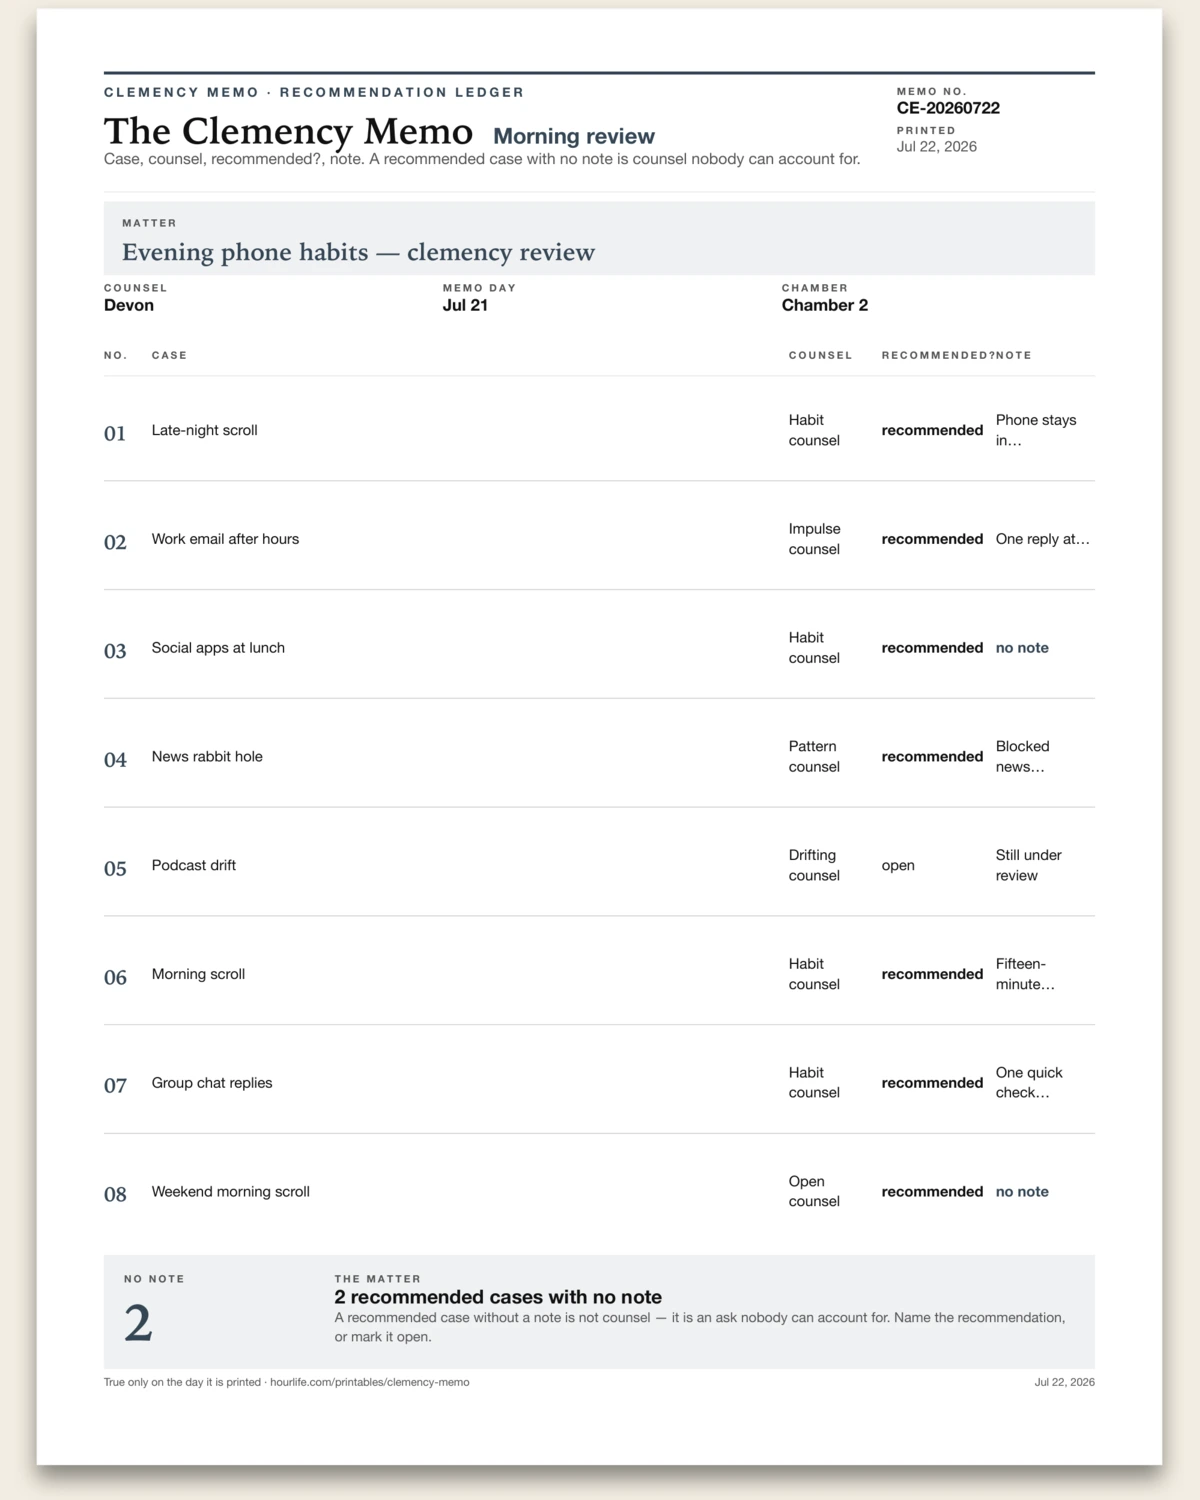The height and width of the screenshot is (1500, 1200).
Task: Select News rabbit hole case
Action: [x=207, y=757]
